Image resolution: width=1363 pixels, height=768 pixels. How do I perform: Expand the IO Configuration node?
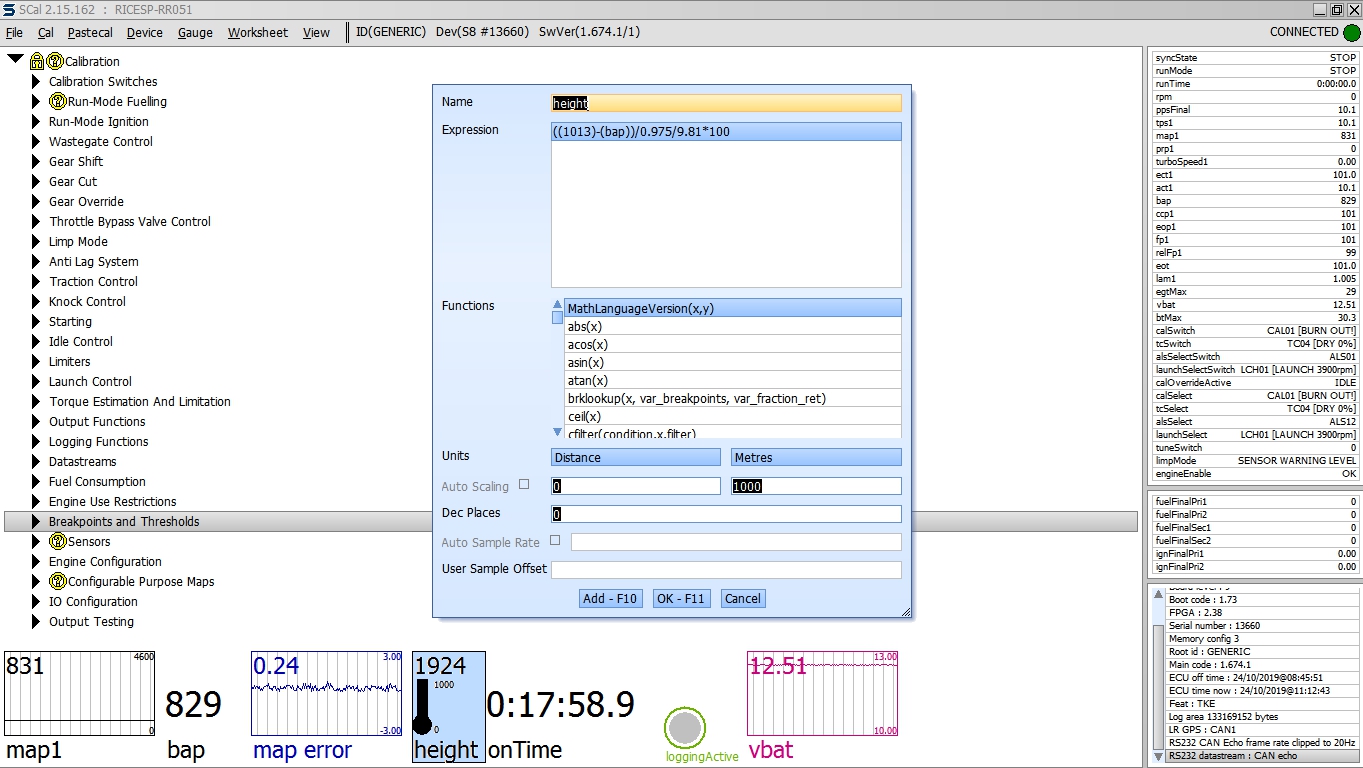36,601
